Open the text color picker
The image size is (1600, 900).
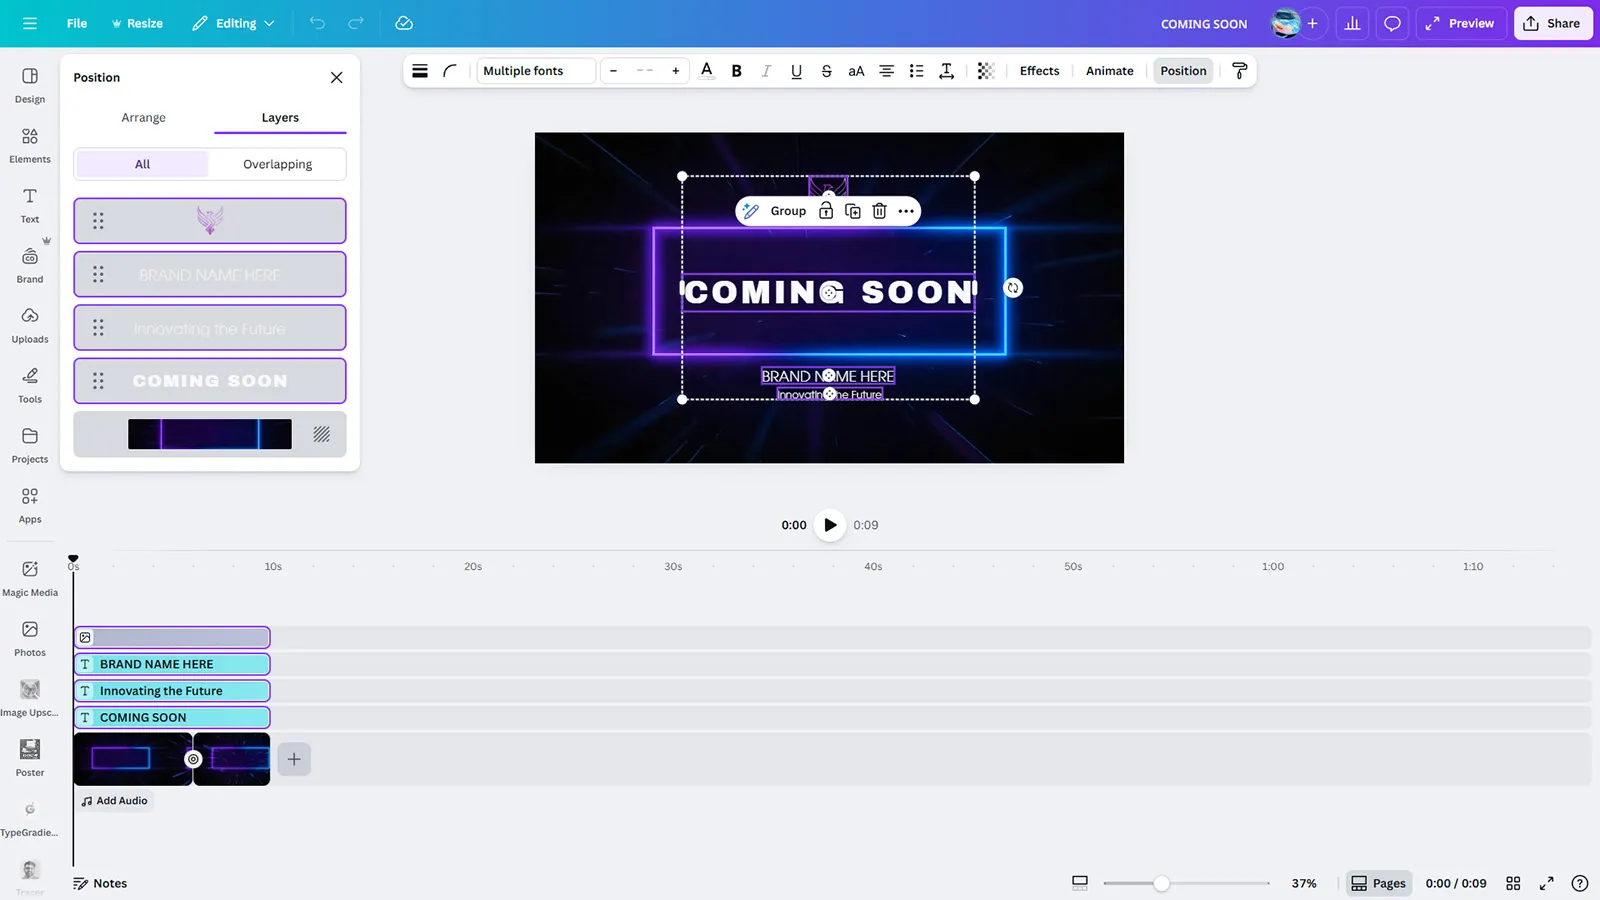point(707,71)
